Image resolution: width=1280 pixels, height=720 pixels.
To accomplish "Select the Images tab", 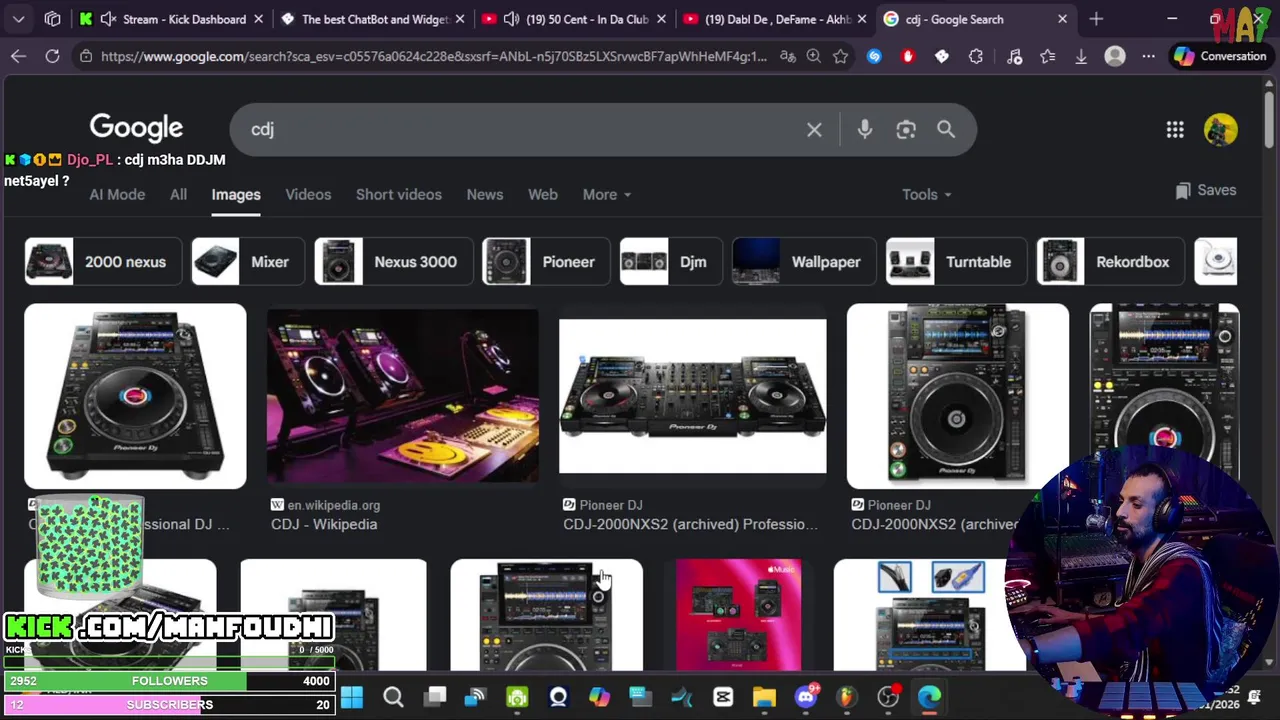I will [x=236, y=195].
